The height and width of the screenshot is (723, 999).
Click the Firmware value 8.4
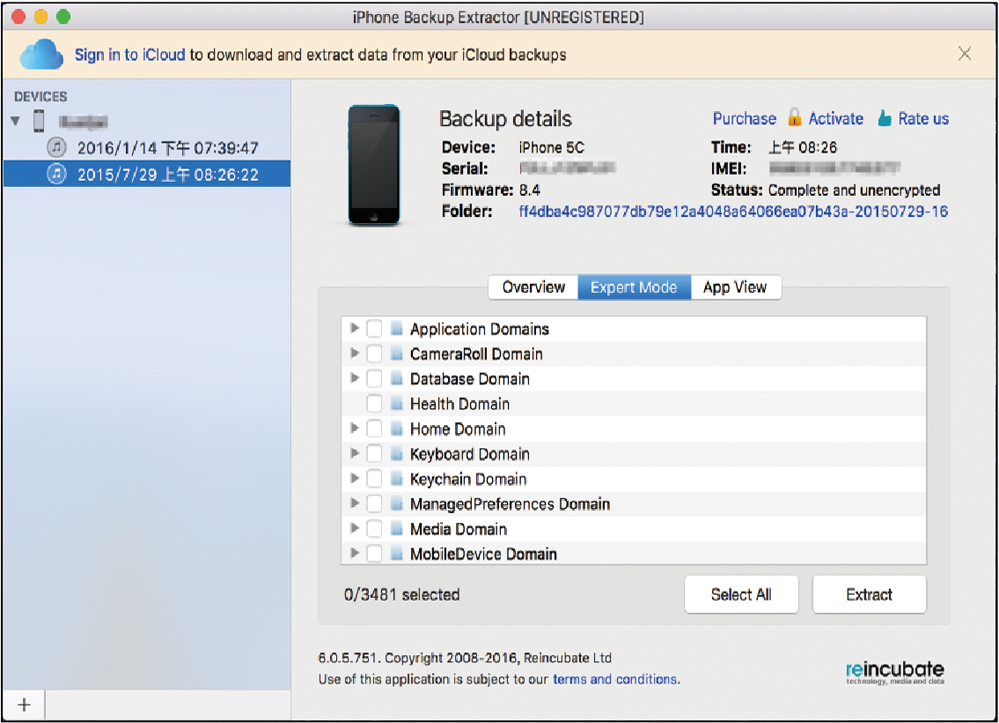coord(529,190)
